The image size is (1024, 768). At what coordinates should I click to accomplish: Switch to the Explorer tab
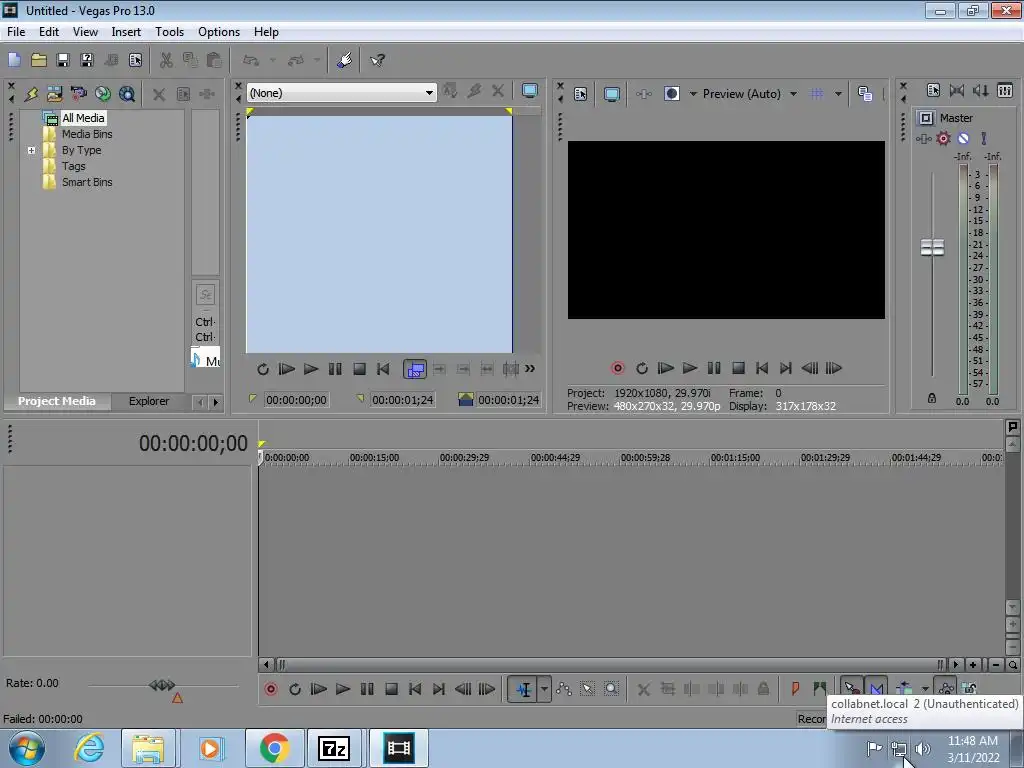click(149, 401)
